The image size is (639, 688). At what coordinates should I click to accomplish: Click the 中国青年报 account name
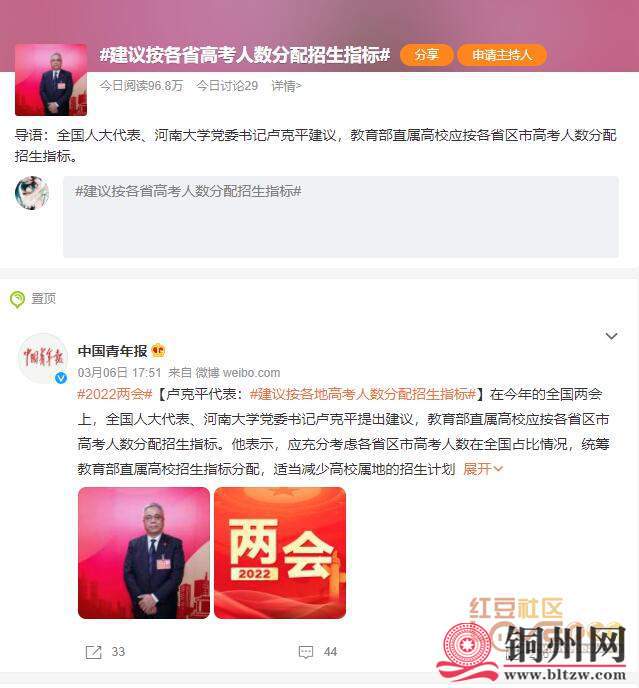pos(112,351)
